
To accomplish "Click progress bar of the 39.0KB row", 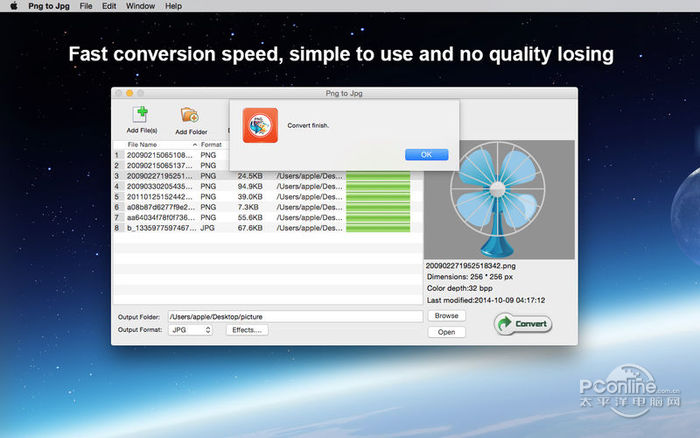I will click(x=378, y=196).
